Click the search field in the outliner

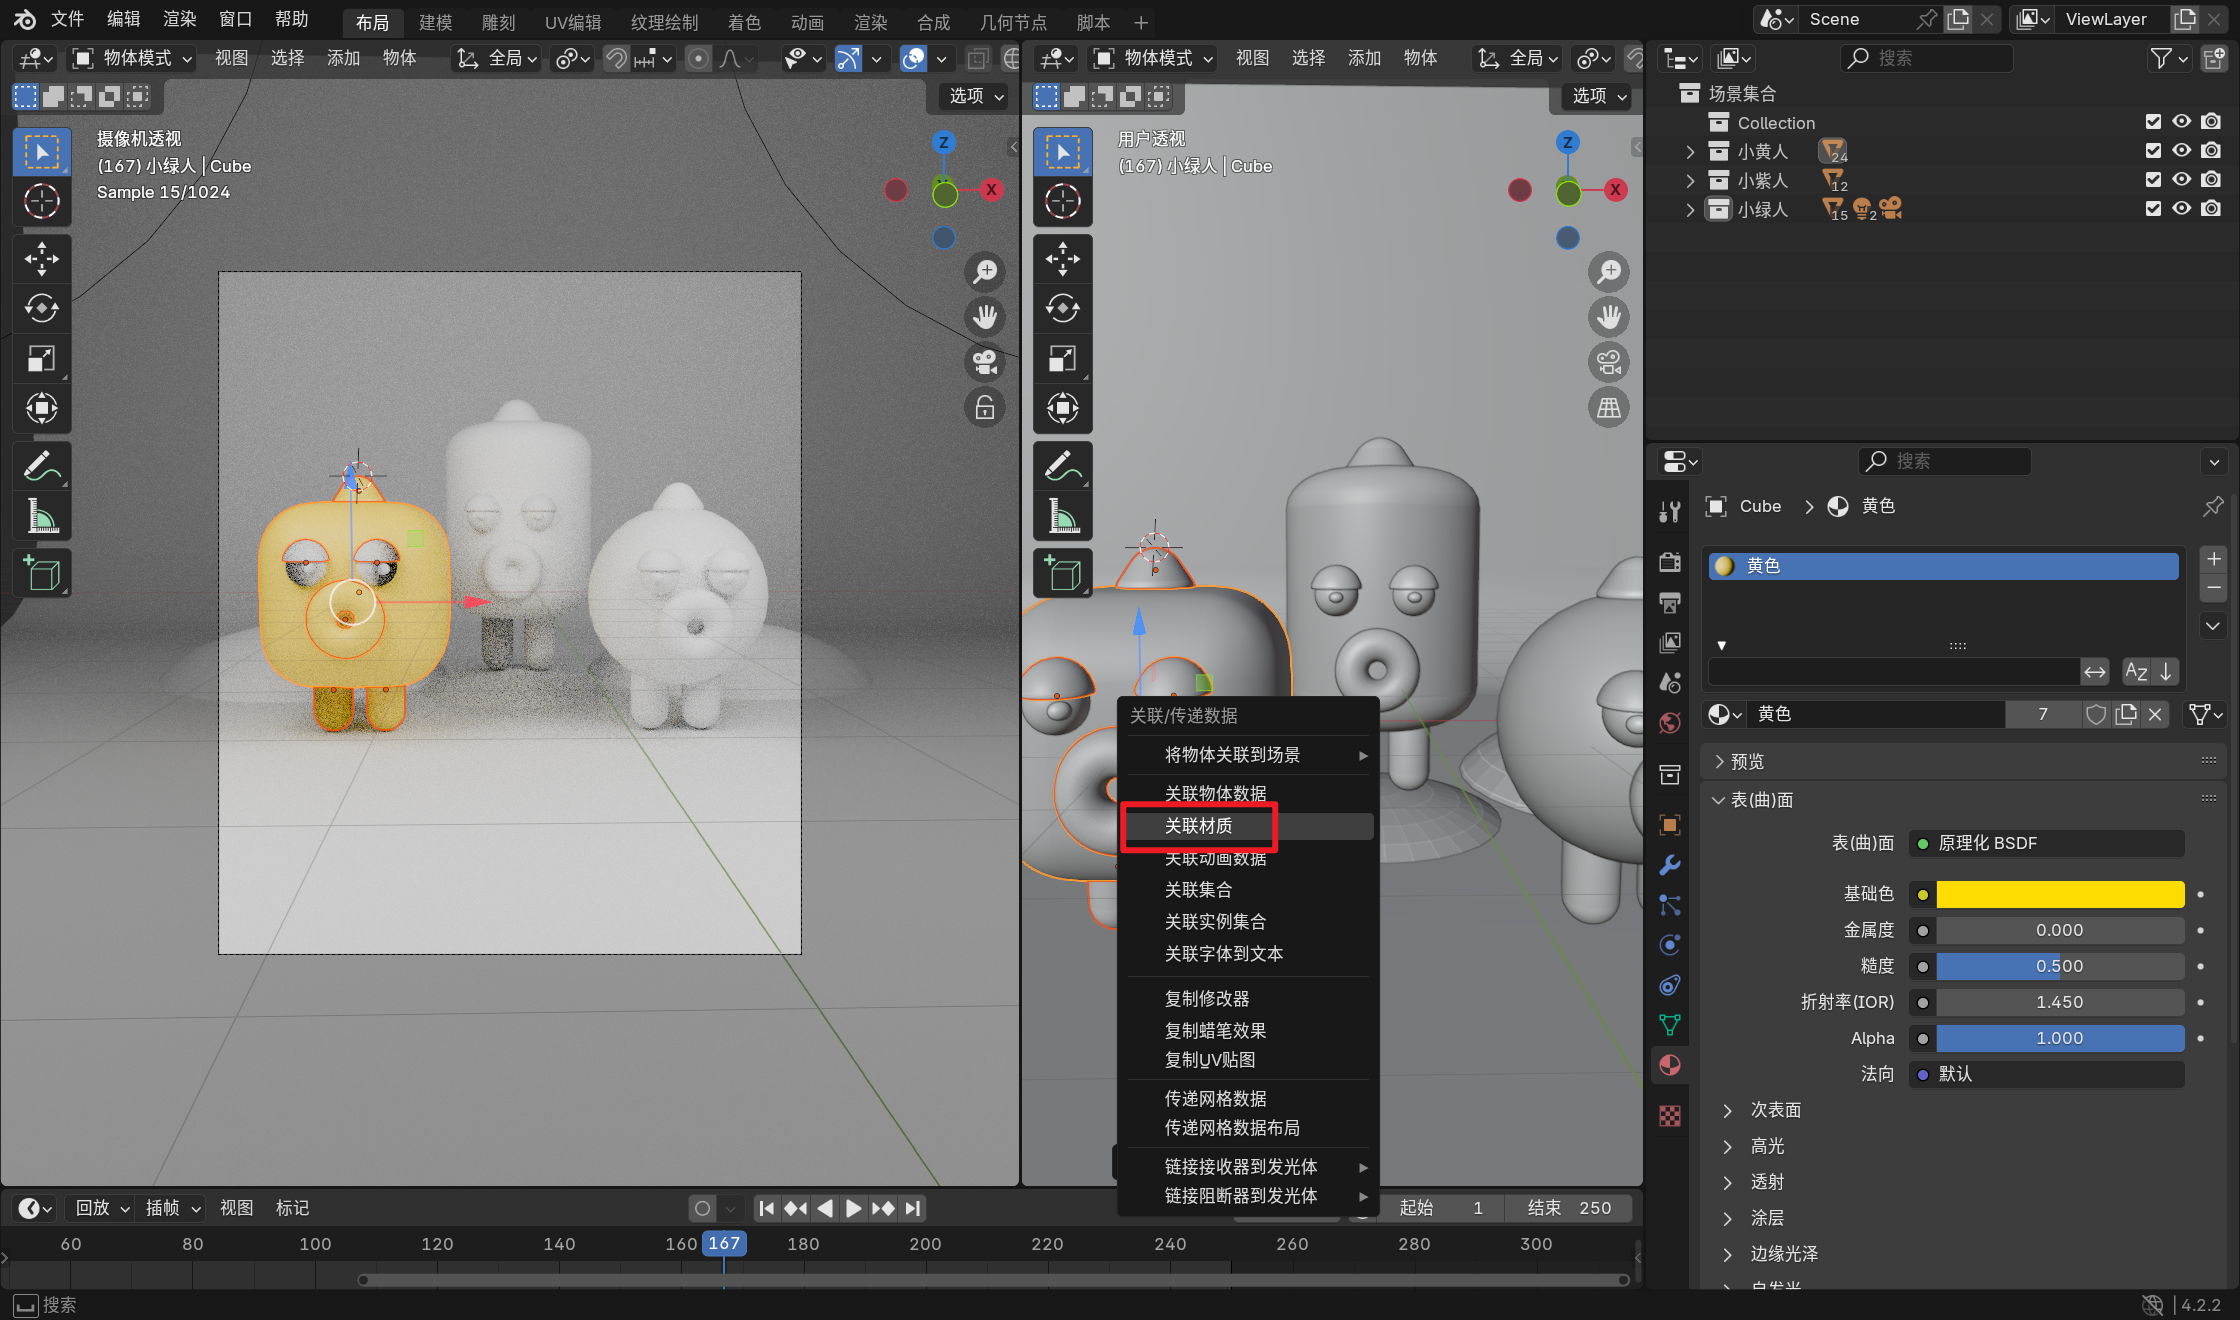click(x=1925, y=58)
